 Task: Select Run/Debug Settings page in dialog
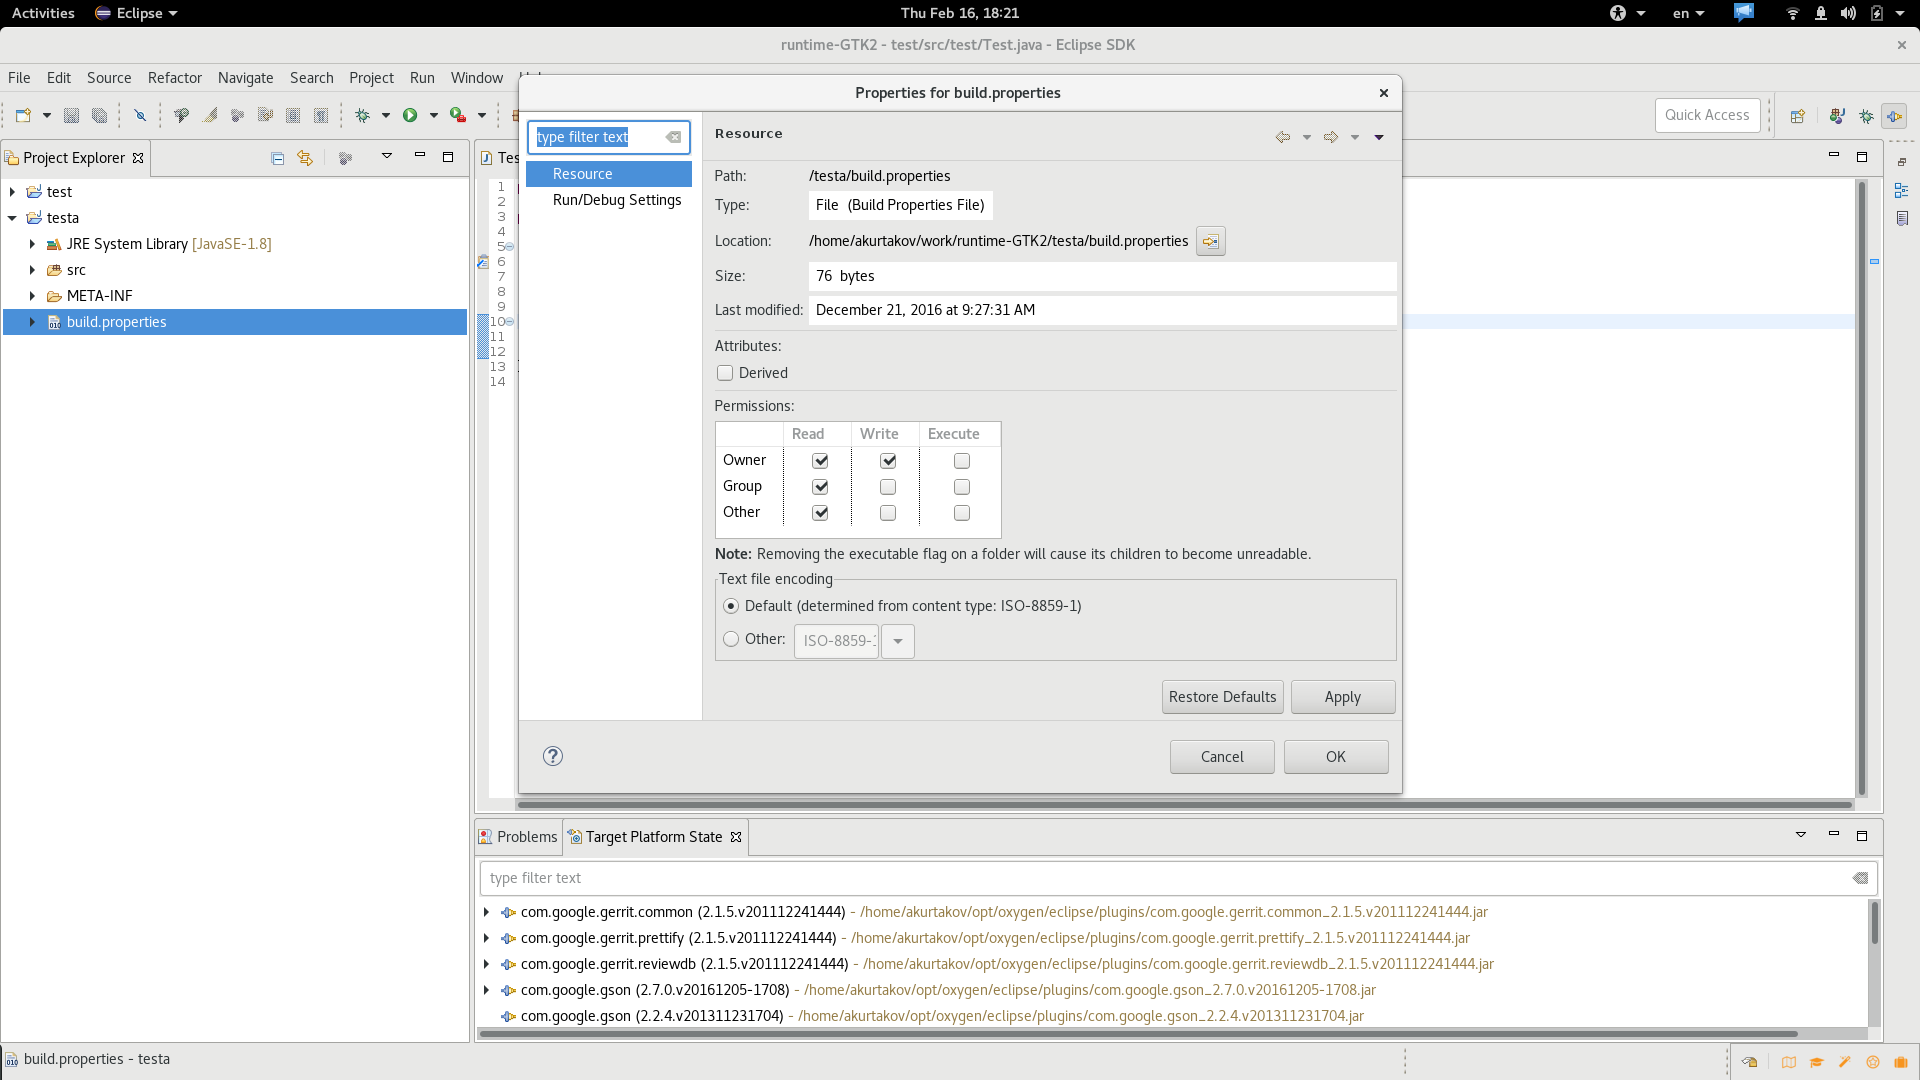tap(616, 200)
